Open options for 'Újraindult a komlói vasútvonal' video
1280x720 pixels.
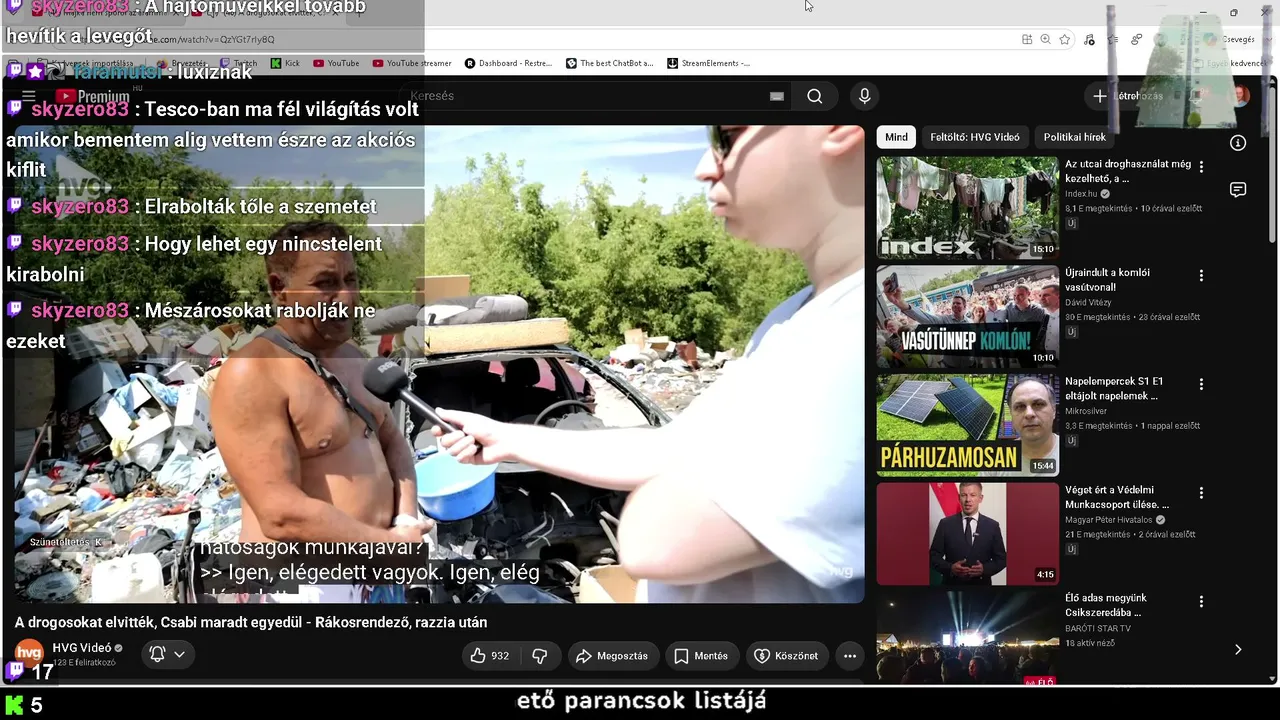1201,275
